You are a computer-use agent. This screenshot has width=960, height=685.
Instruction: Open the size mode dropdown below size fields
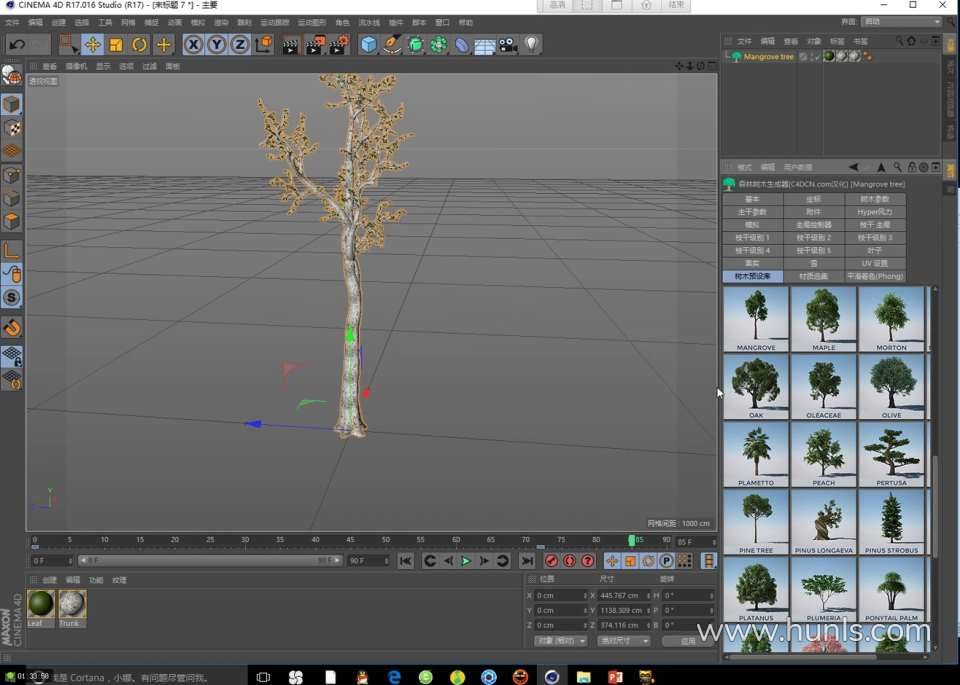(623, 641)
